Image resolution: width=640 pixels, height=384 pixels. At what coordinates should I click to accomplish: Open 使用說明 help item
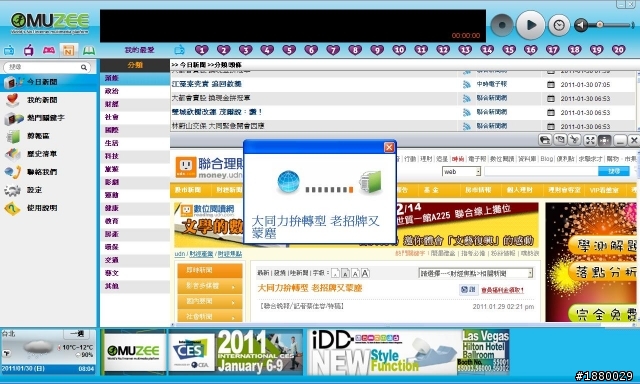tap(48, 208)
